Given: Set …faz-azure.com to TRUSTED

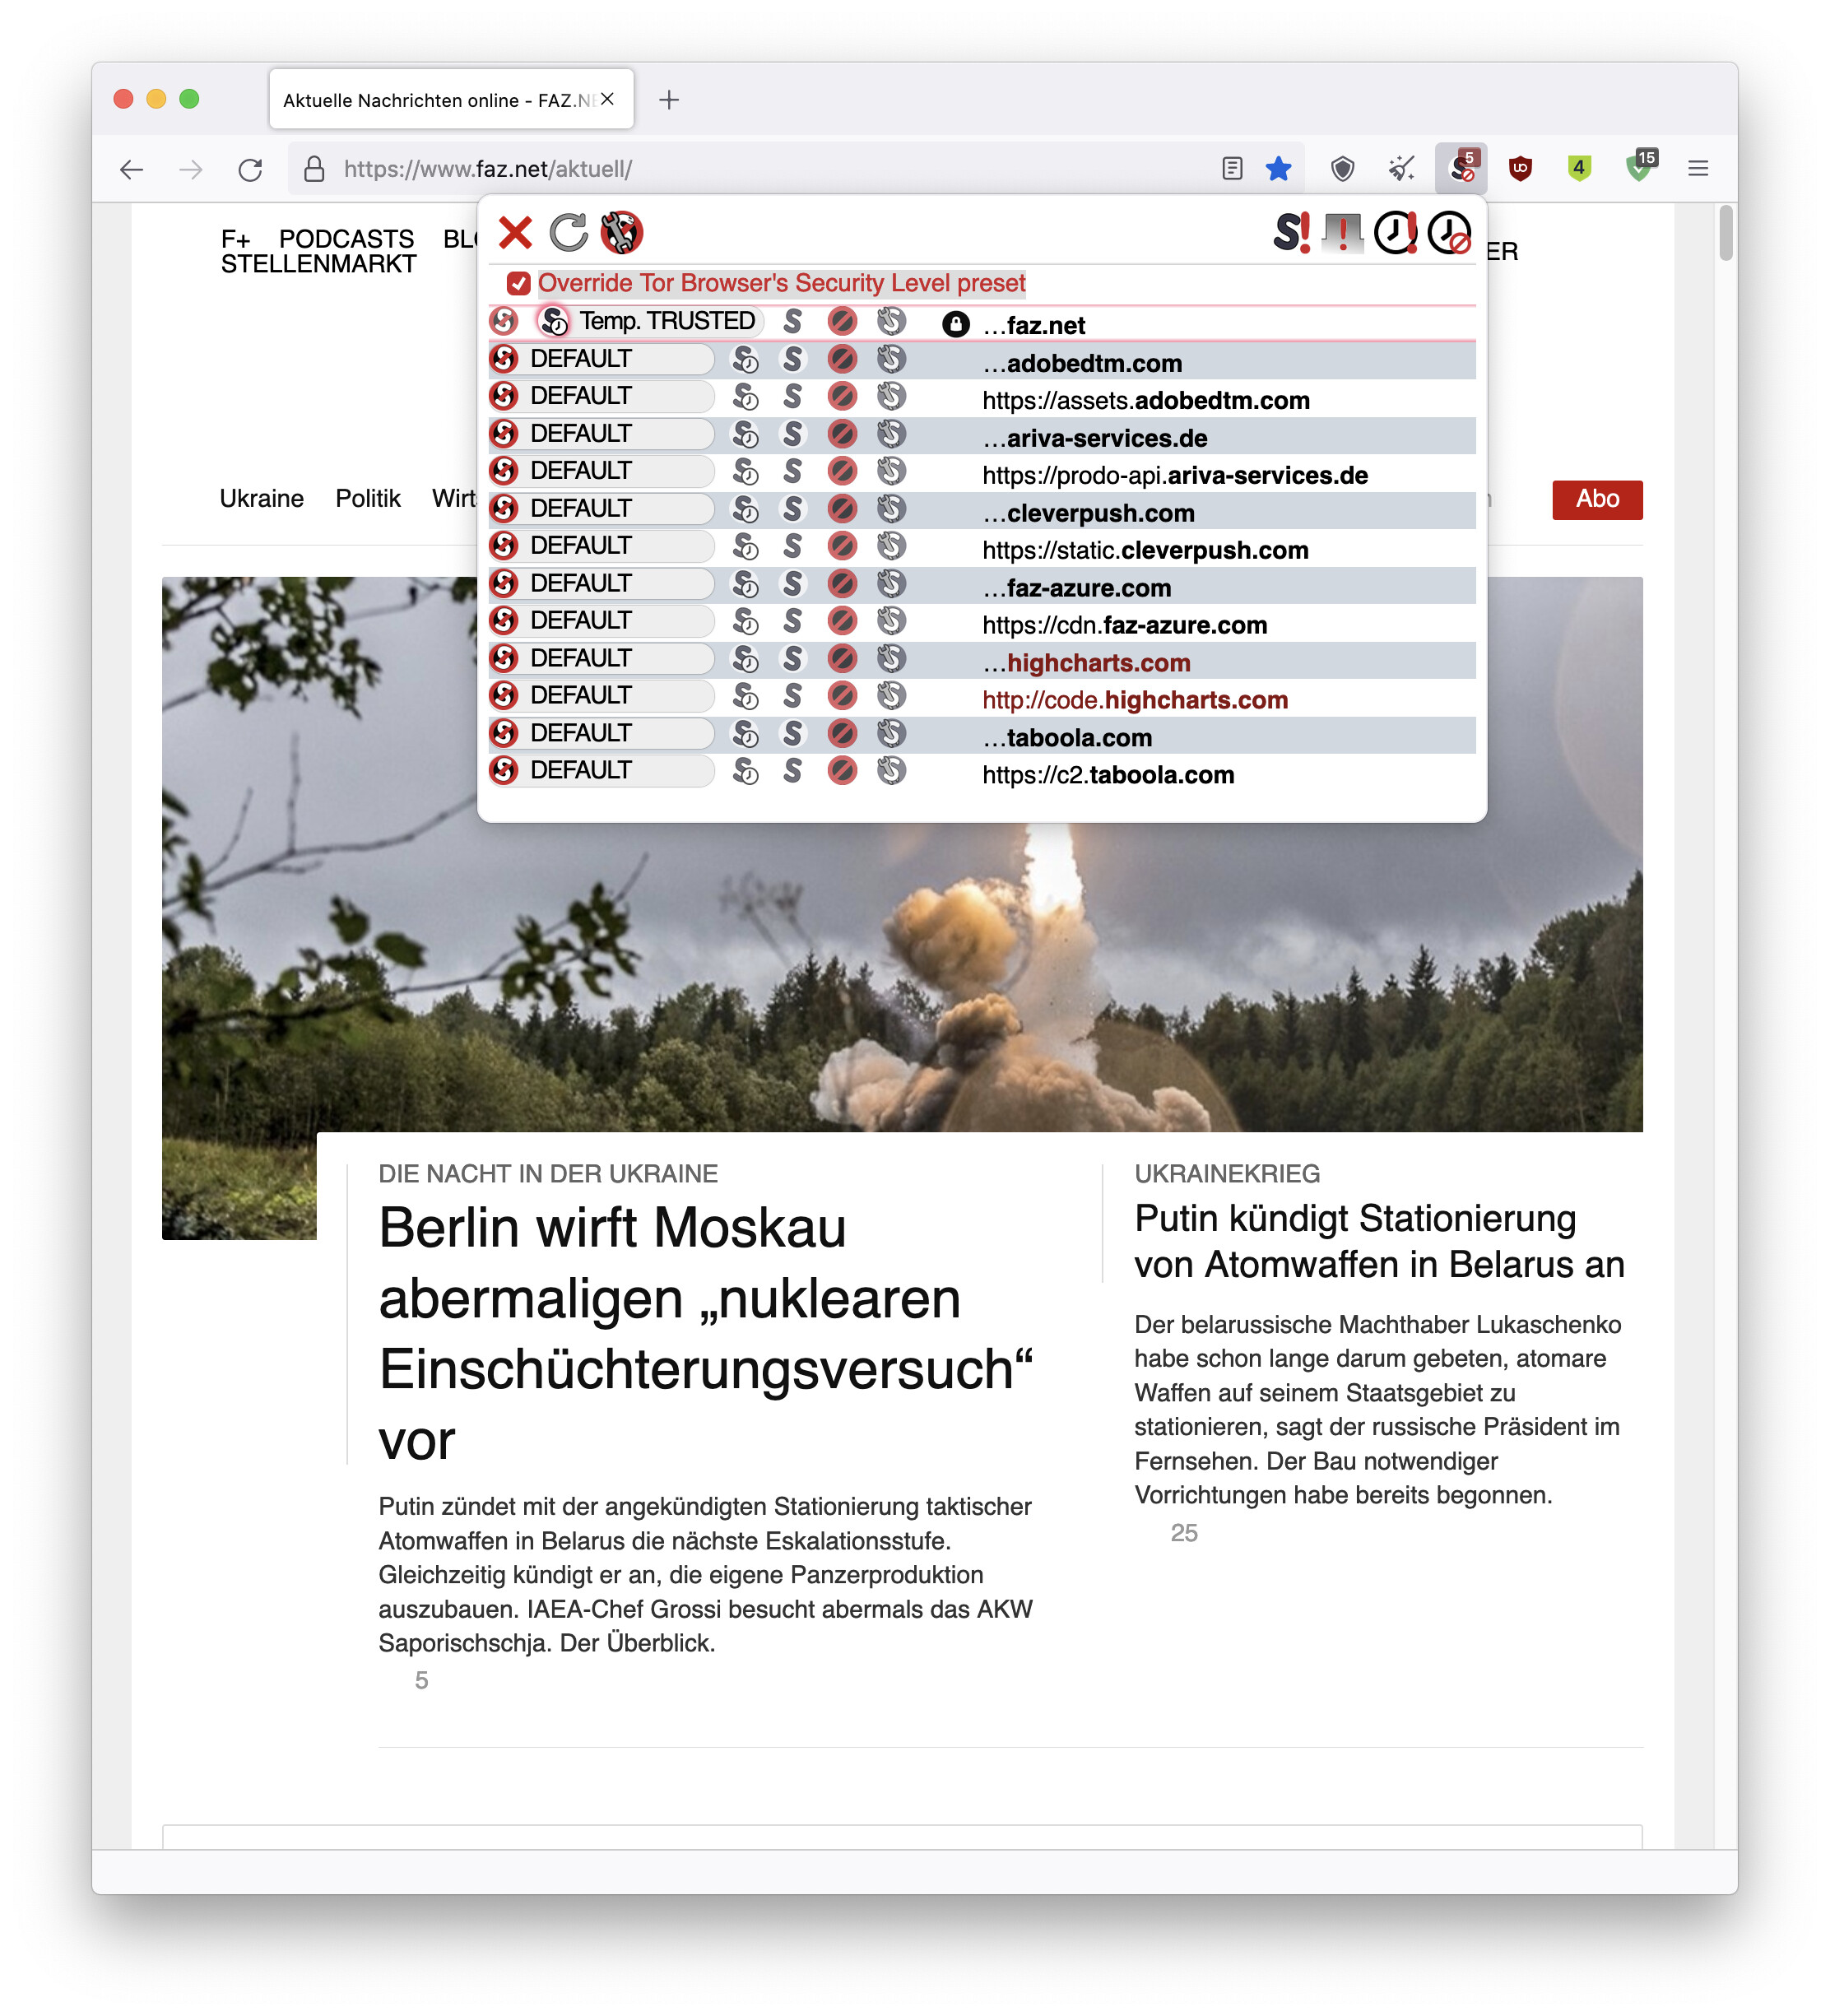Looking at the screenshot, I should pyautogui.click(x=792, y=584).
